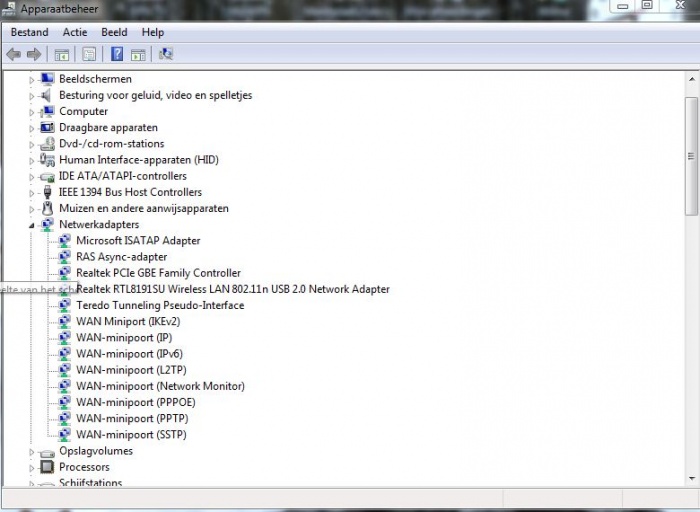Click the Microsoft ISATAP Adapter icon
This screenshot has width=700, height=512.
tap(64, 241)
